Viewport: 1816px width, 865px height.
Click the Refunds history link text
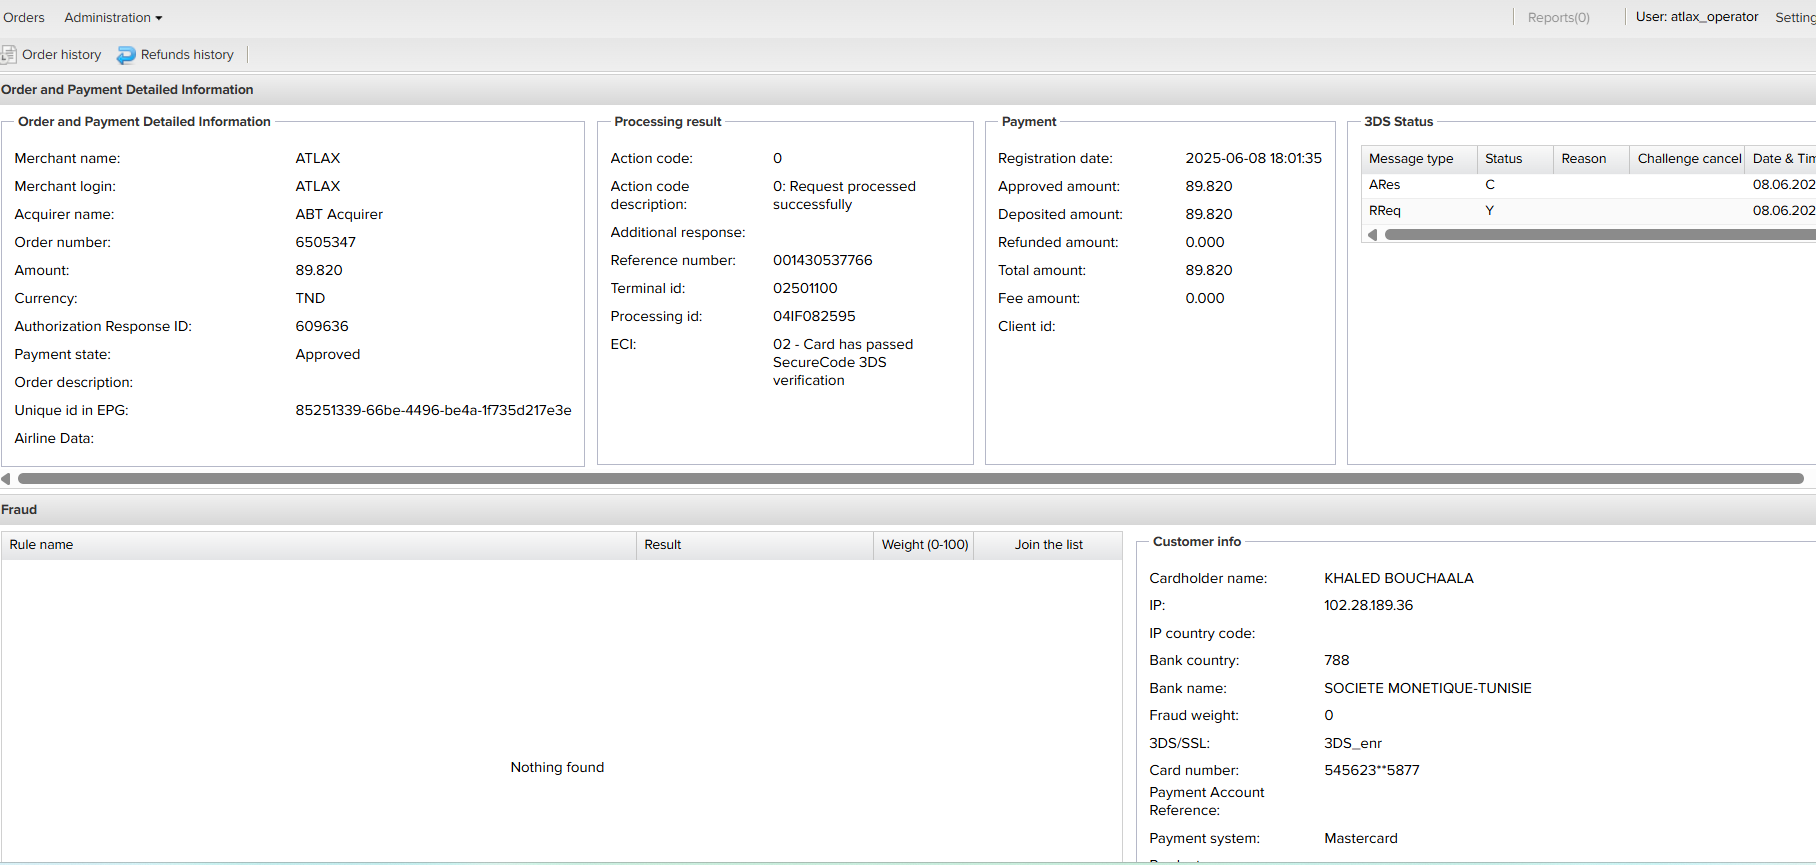tap(187, 55)
